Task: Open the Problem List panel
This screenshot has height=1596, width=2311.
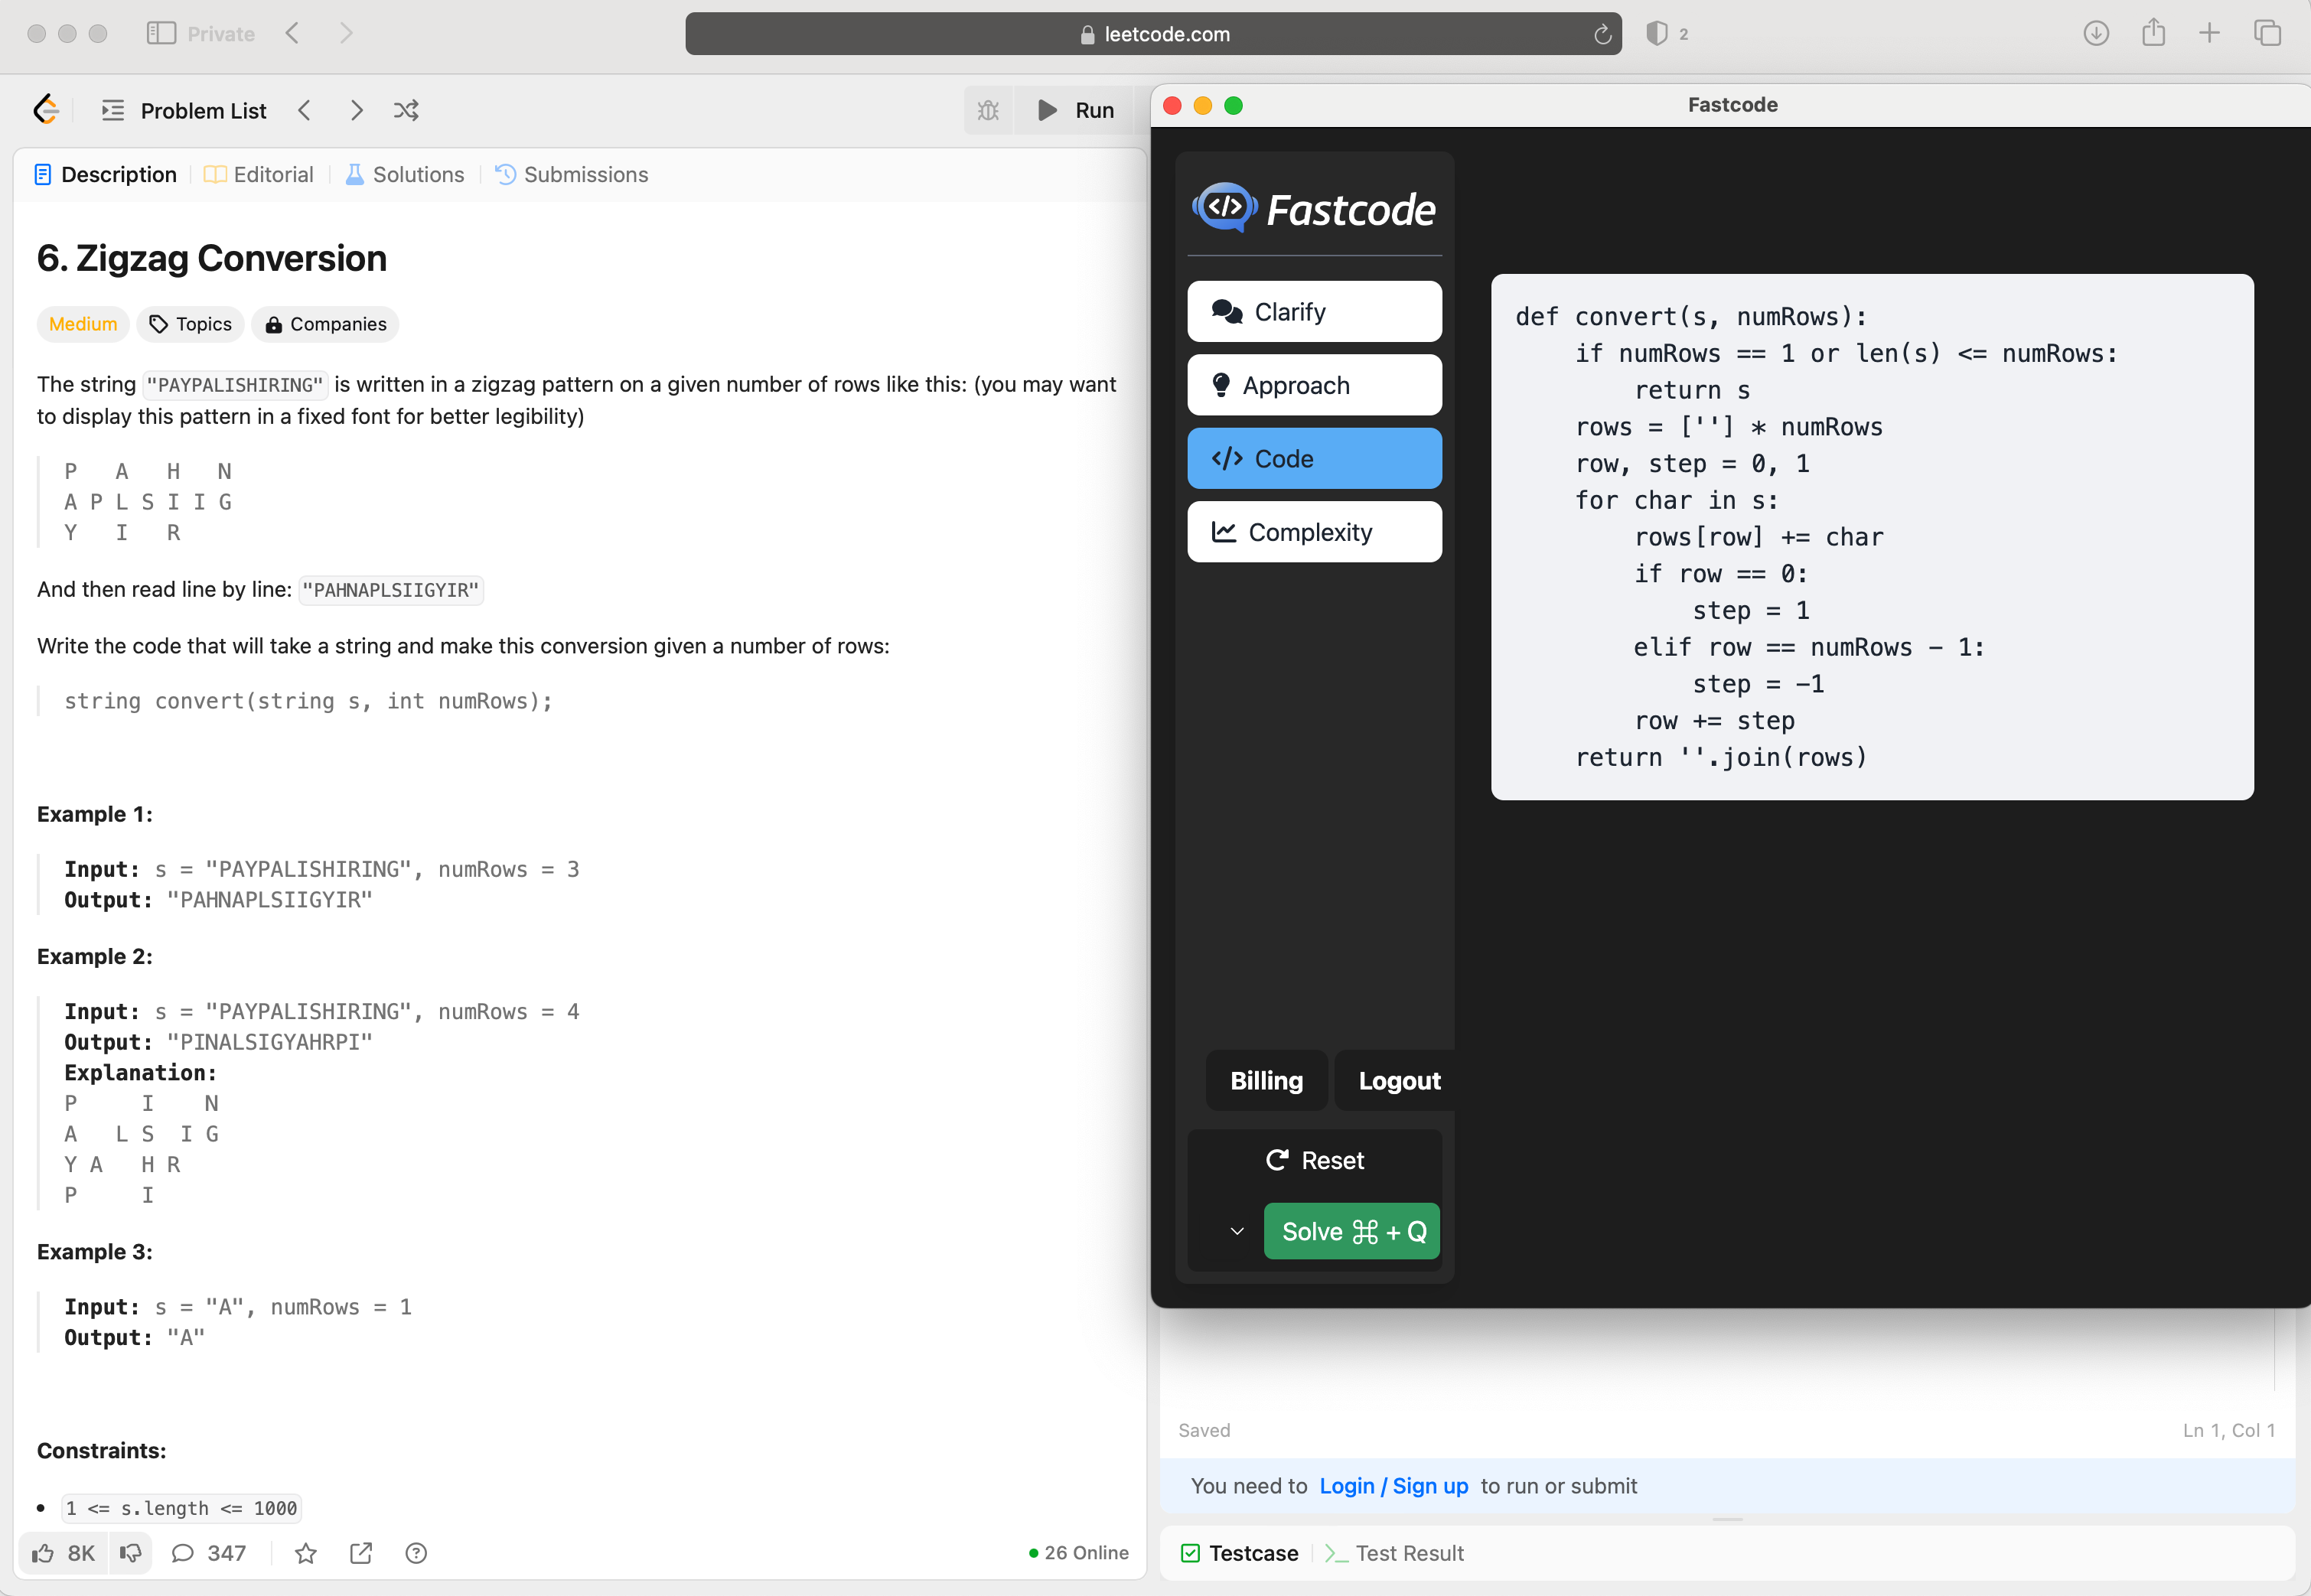Action: [184, 110]
